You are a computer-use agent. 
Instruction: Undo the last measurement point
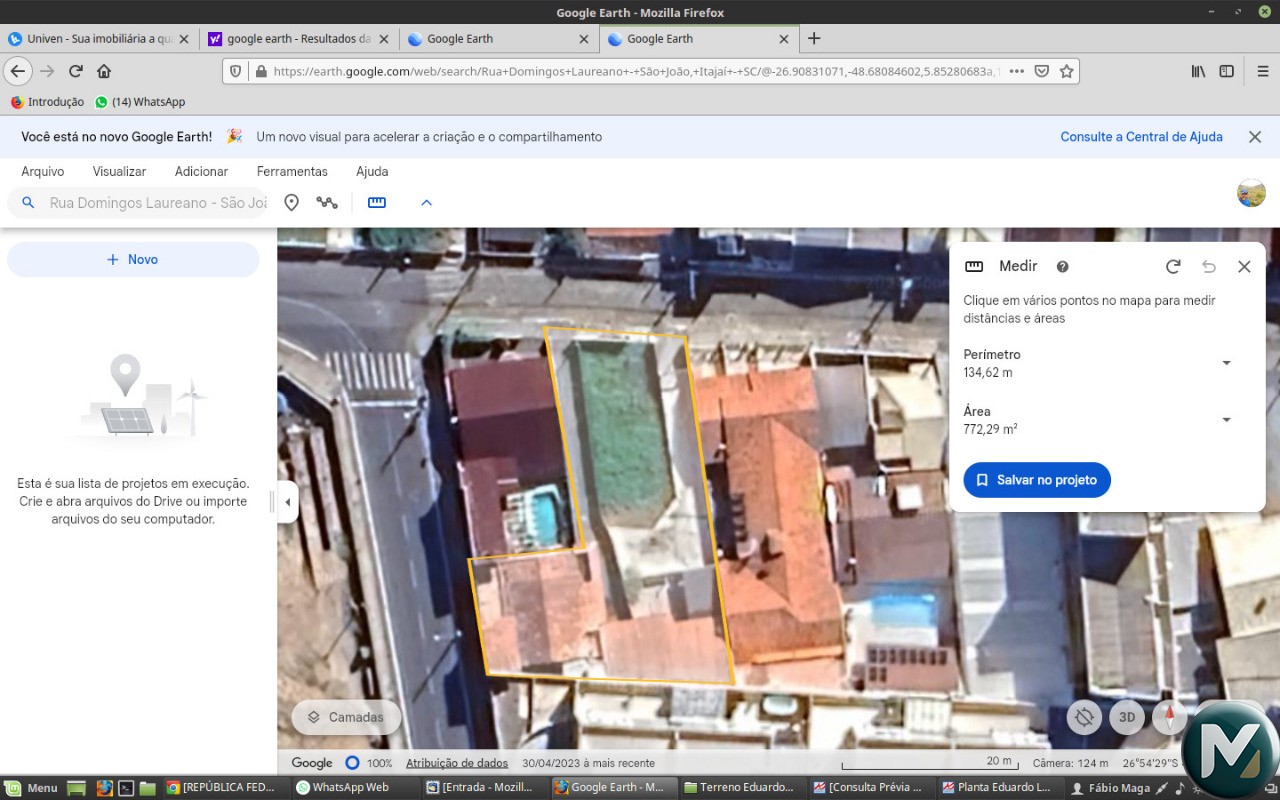1209,267
